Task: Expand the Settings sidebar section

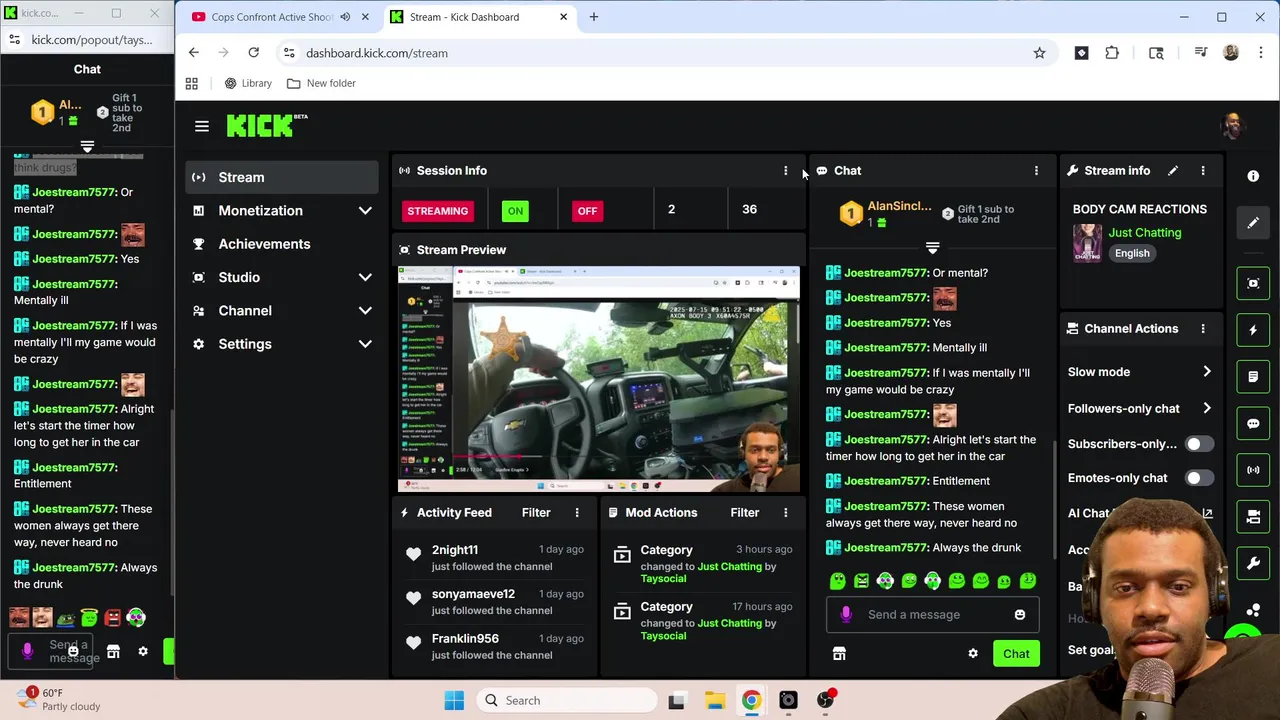Action: 365,344
